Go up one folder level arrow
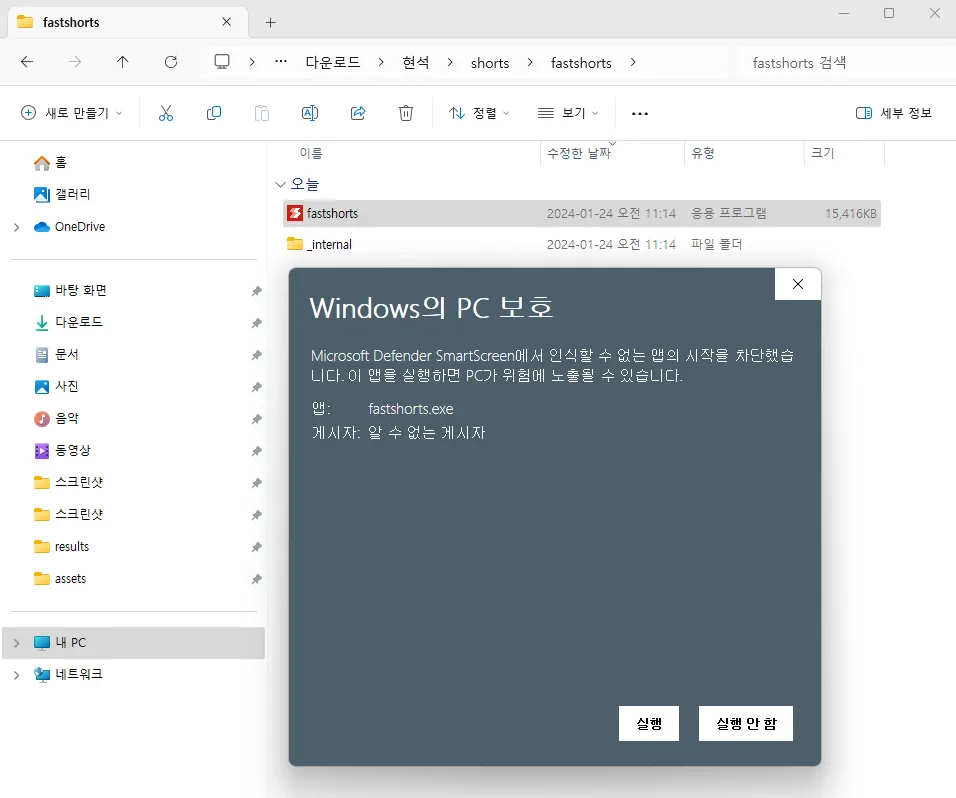The width and height of the screenshot is (956, 798). coord(123,62)
